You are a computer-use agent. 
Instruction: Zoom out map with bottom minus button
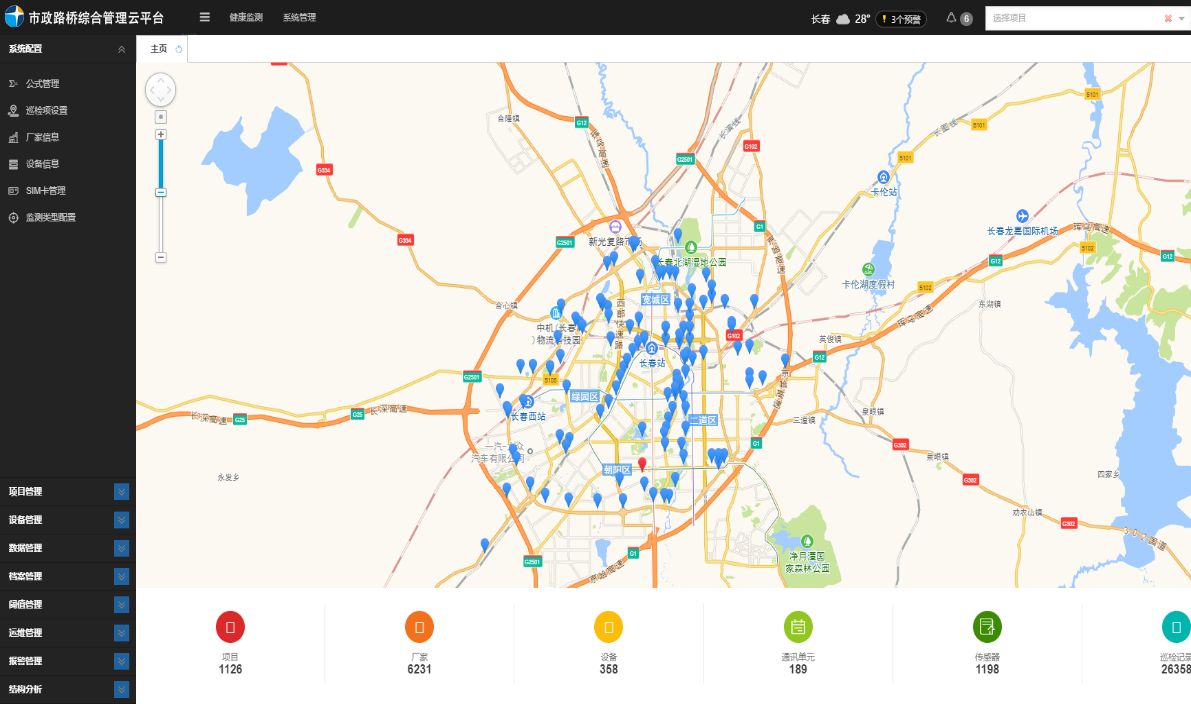coord(160,257)
